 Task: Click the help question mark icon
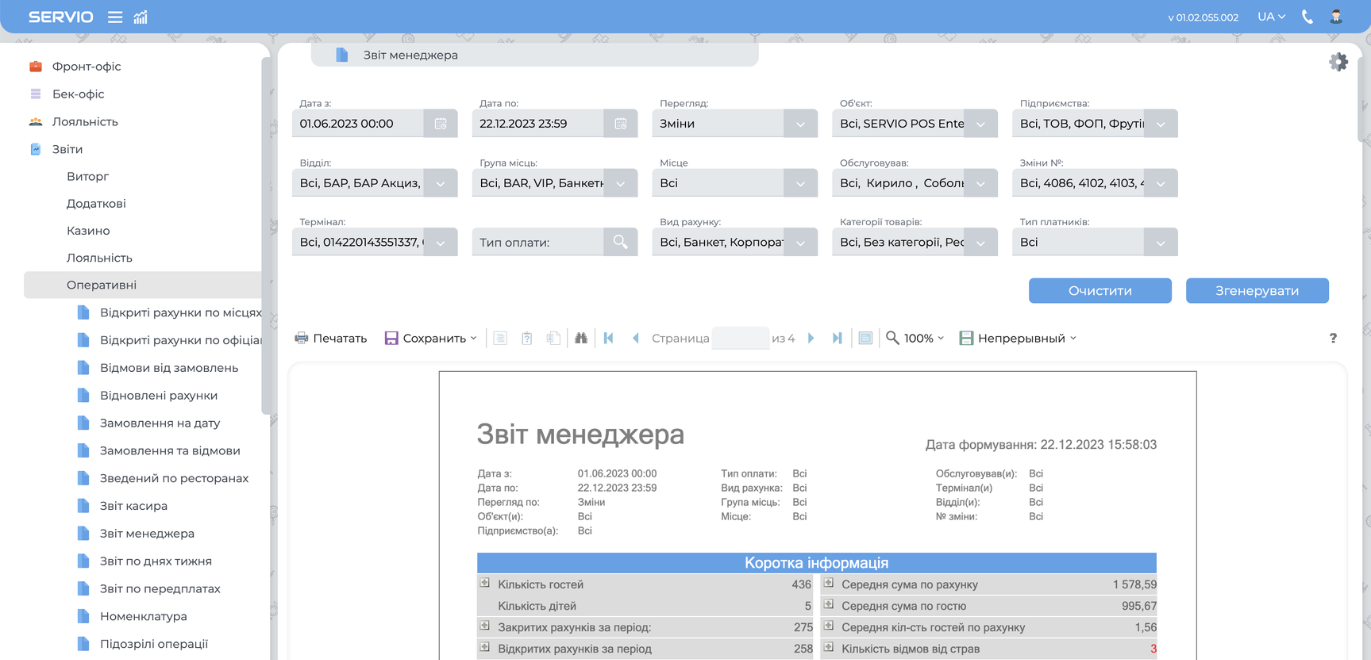pyautogui.click(x=1333, y=338)
